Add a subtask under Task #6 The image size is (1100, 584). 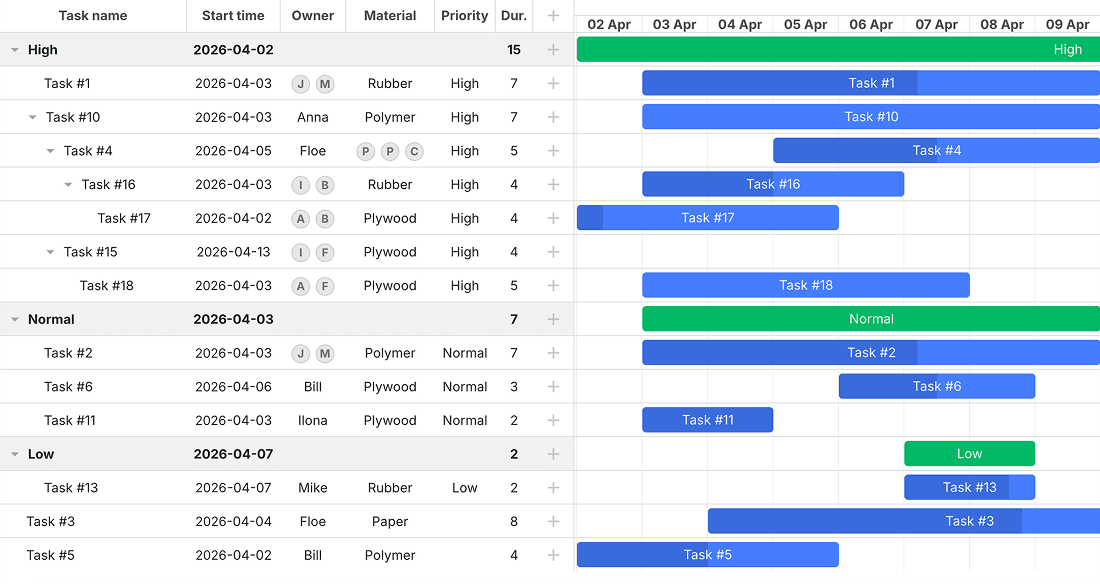tap(554, 387)
